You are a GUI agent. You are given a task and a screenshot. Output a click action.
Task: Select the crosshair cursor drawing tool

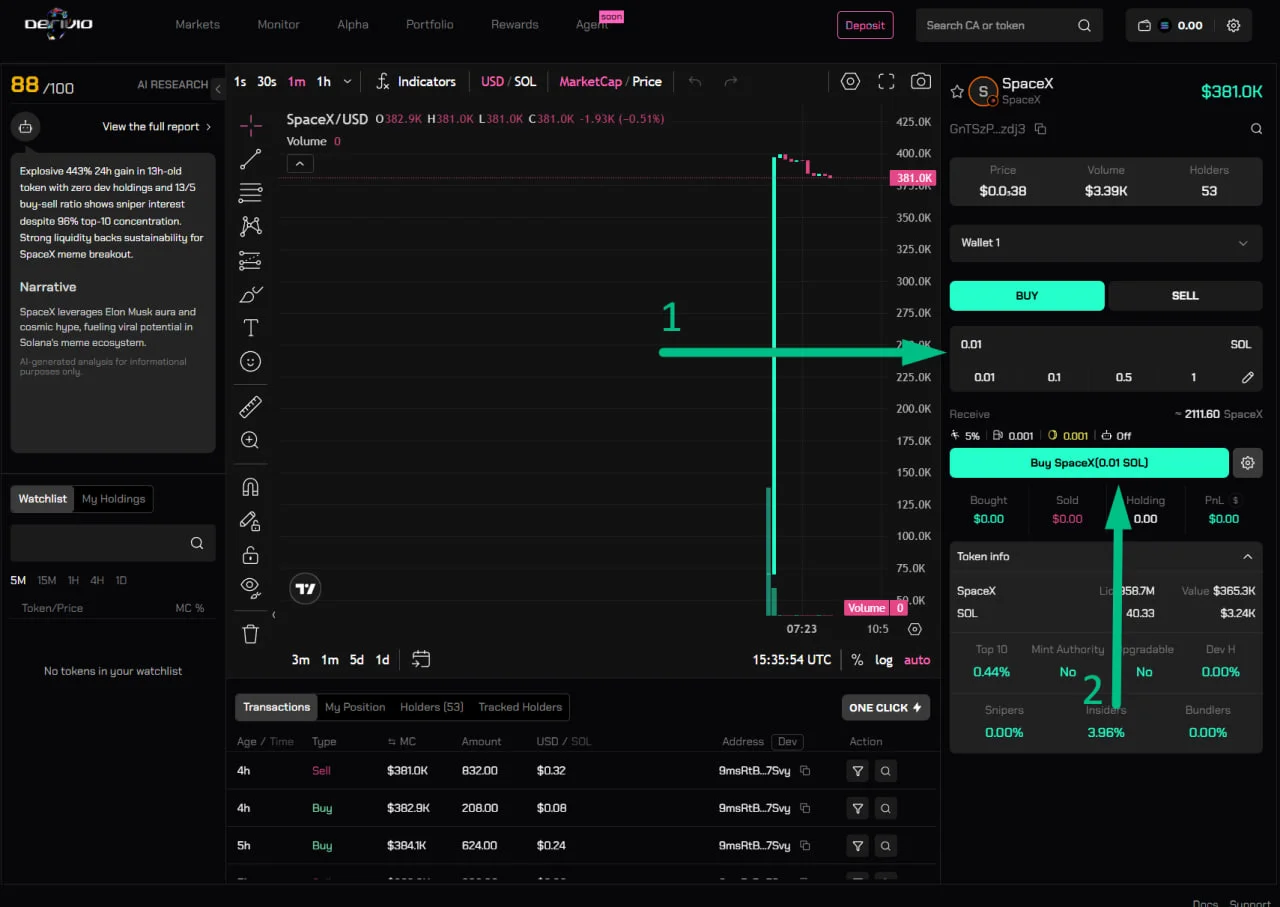(251, 124)
